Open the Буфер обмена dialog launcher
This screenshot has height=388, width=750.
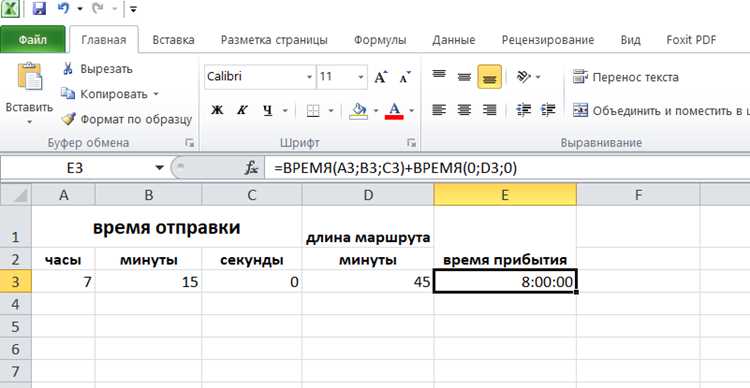point(190,143)
